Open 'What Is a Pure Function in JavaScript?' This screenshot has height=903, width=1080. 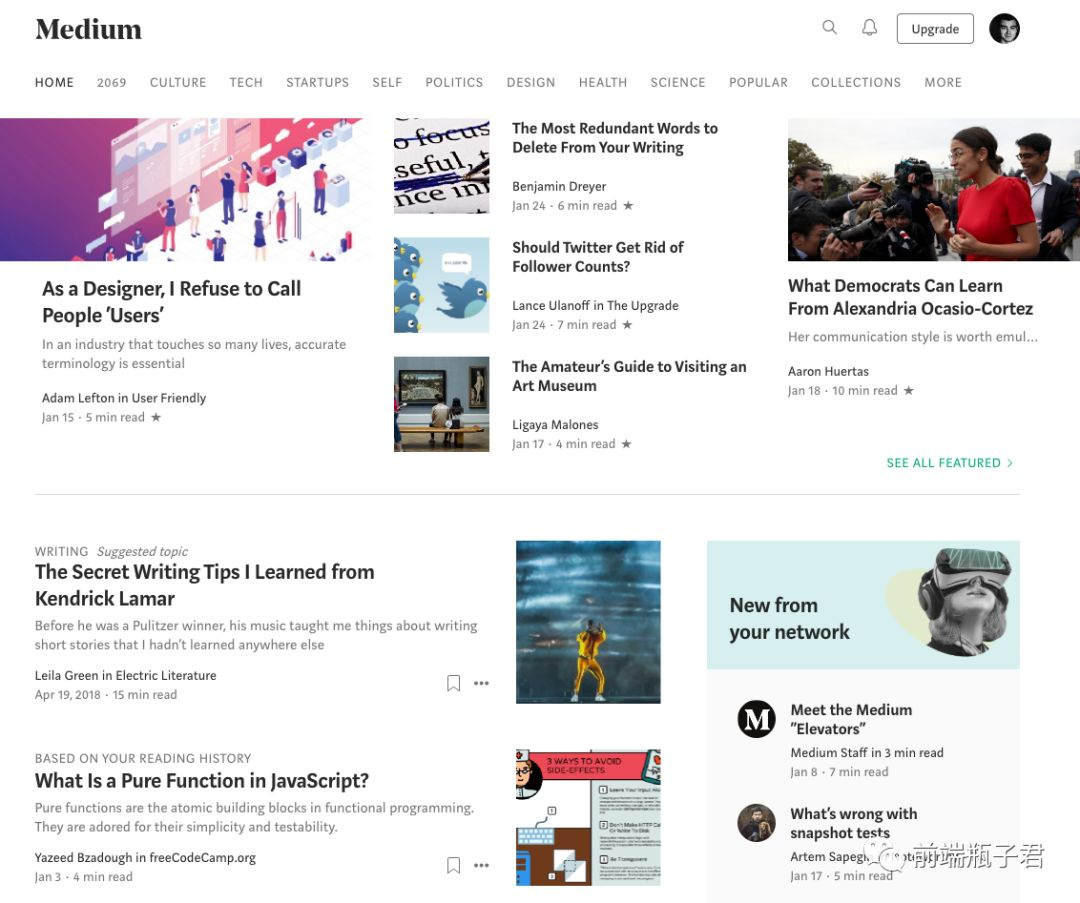[x=202, y=780]
